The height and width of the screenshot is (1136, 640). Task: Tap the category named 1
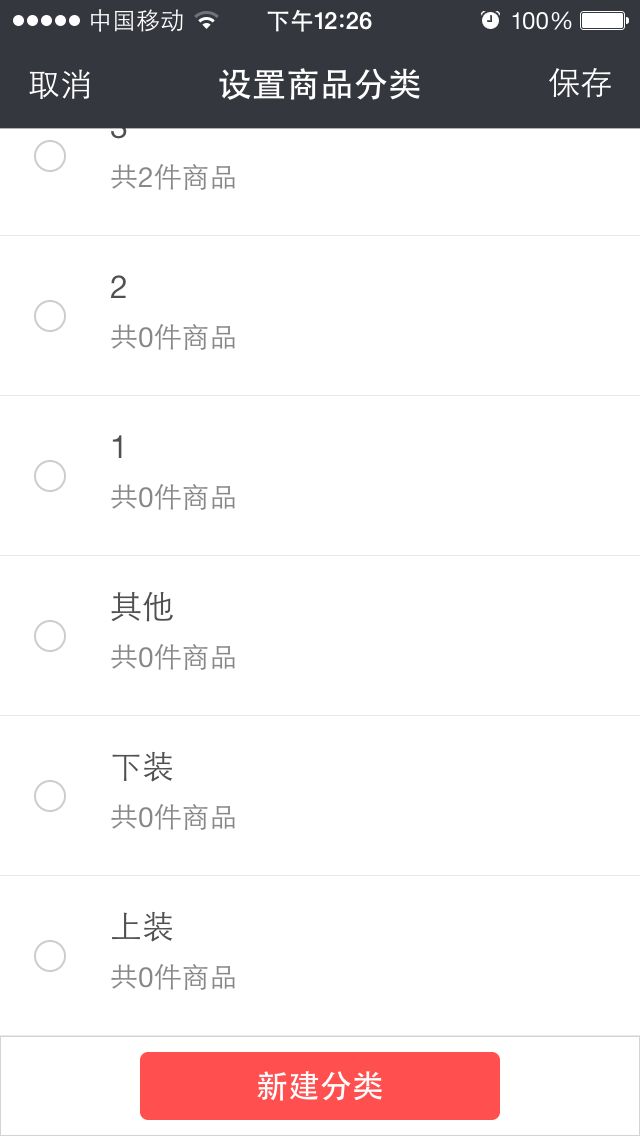[x=119, y=448]
